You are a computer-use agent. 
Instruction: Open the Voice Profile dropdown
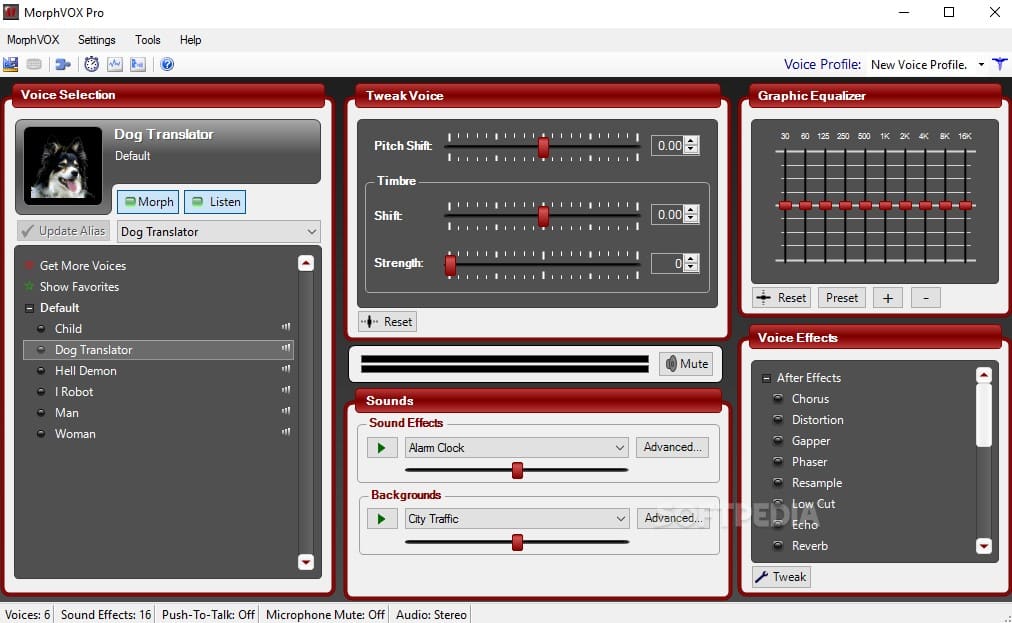[981, 65]
